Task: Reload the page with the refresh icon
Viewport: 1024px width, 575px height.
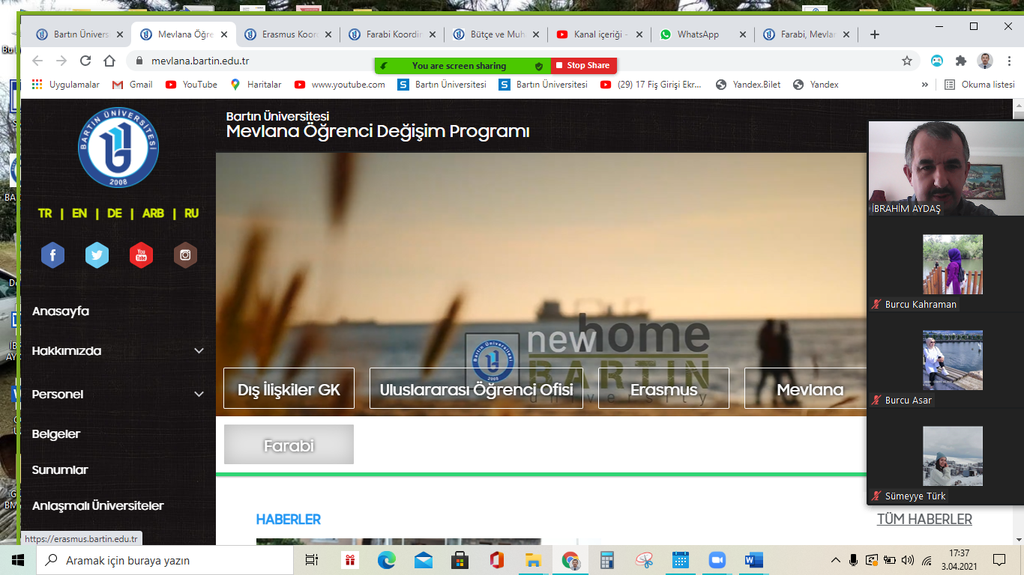Action: (85, 60)
